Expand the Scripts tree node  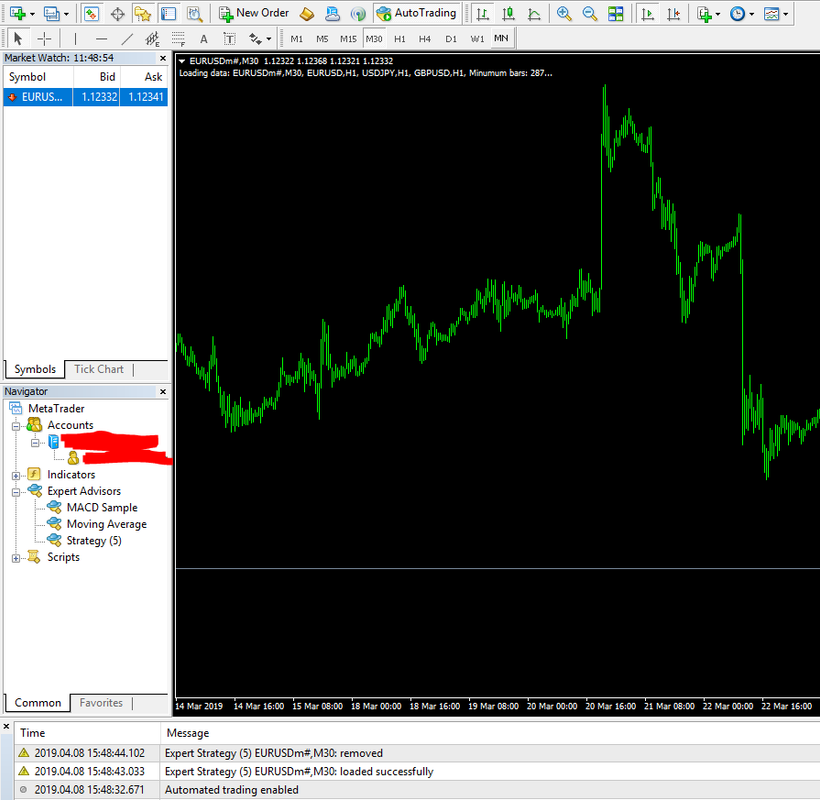16,558
